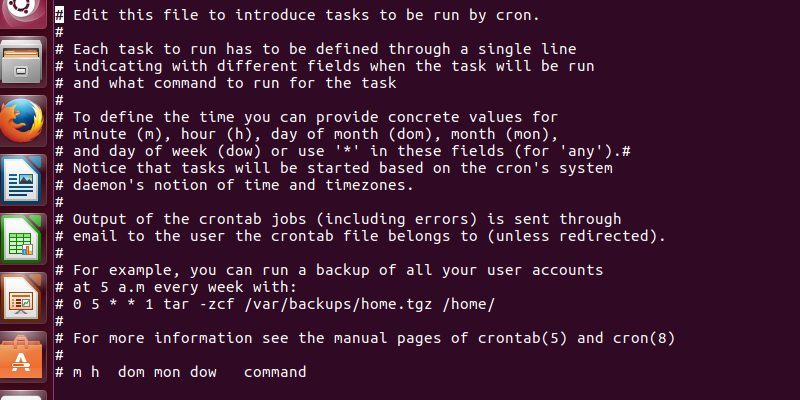Click the '0 5 * * 1' schedule example

pos(111,304)
